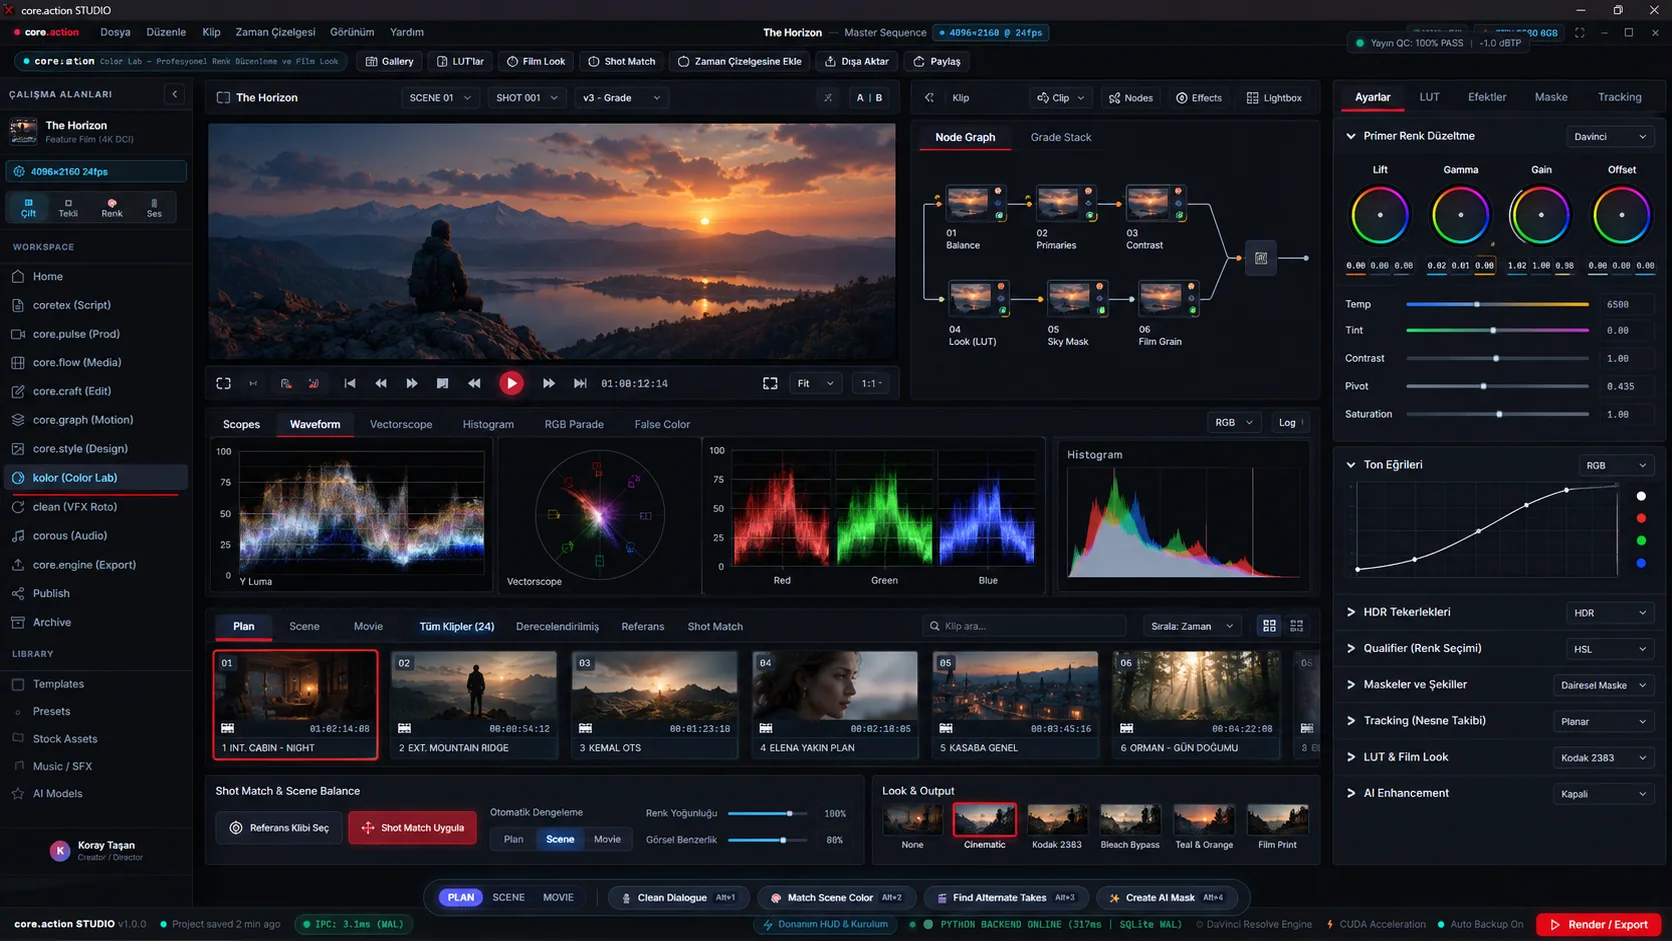Open the Zaman Çizelgesi menu
The width and height of the screenshot is (1672, 941).
(275, 32)
